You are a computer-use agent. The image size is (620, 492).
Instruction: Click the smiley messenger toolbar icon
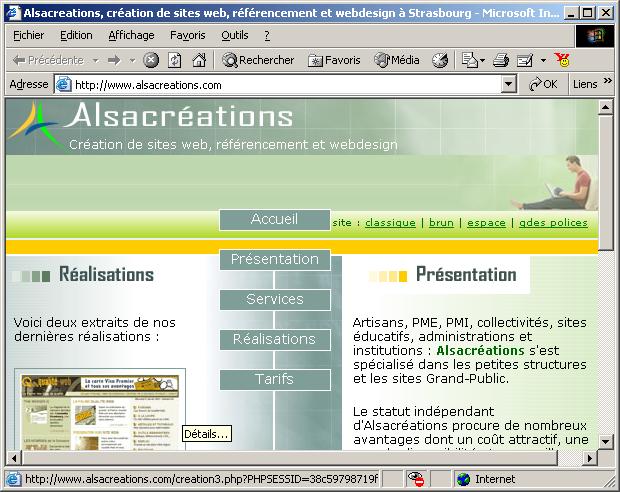[562, 60]
